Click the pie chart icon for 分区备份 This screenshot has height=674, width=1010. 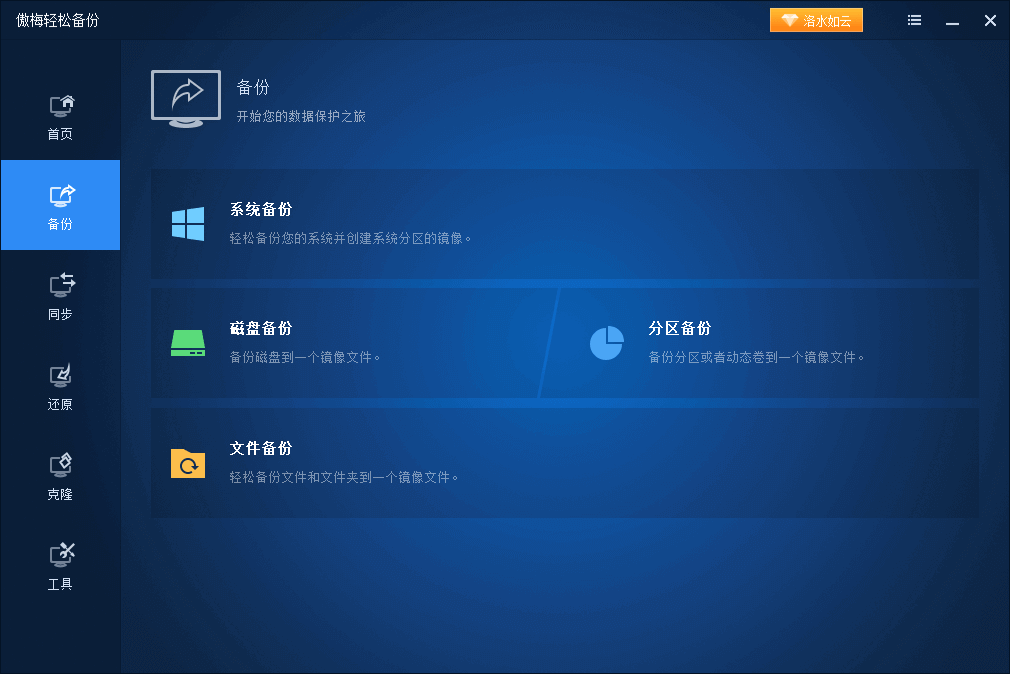(607, 341)
